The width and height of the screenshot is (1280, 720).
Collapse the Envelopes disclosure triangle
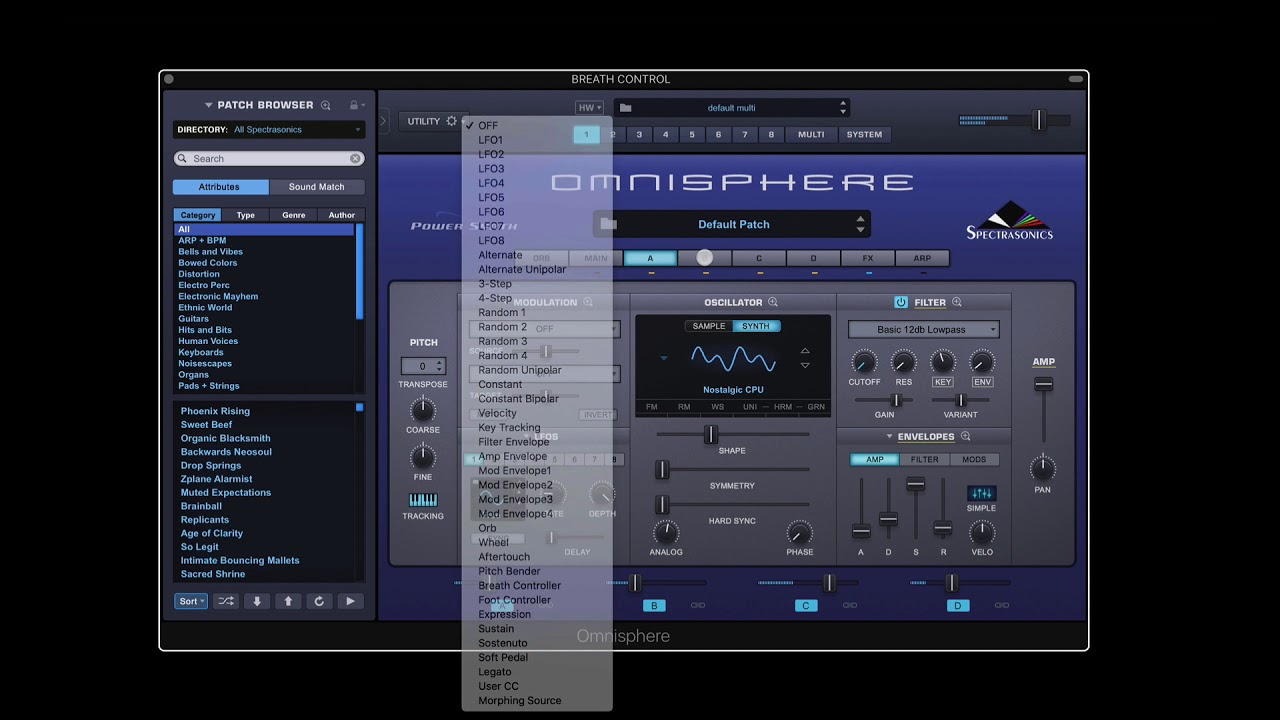(x=889, y=436)
